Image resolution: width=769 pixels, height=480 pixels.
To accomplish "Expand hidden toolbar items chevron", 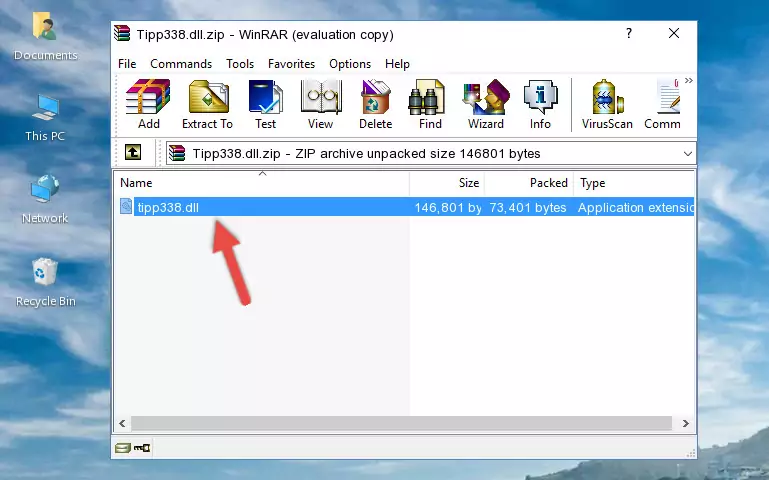I will tap(689, 80).
